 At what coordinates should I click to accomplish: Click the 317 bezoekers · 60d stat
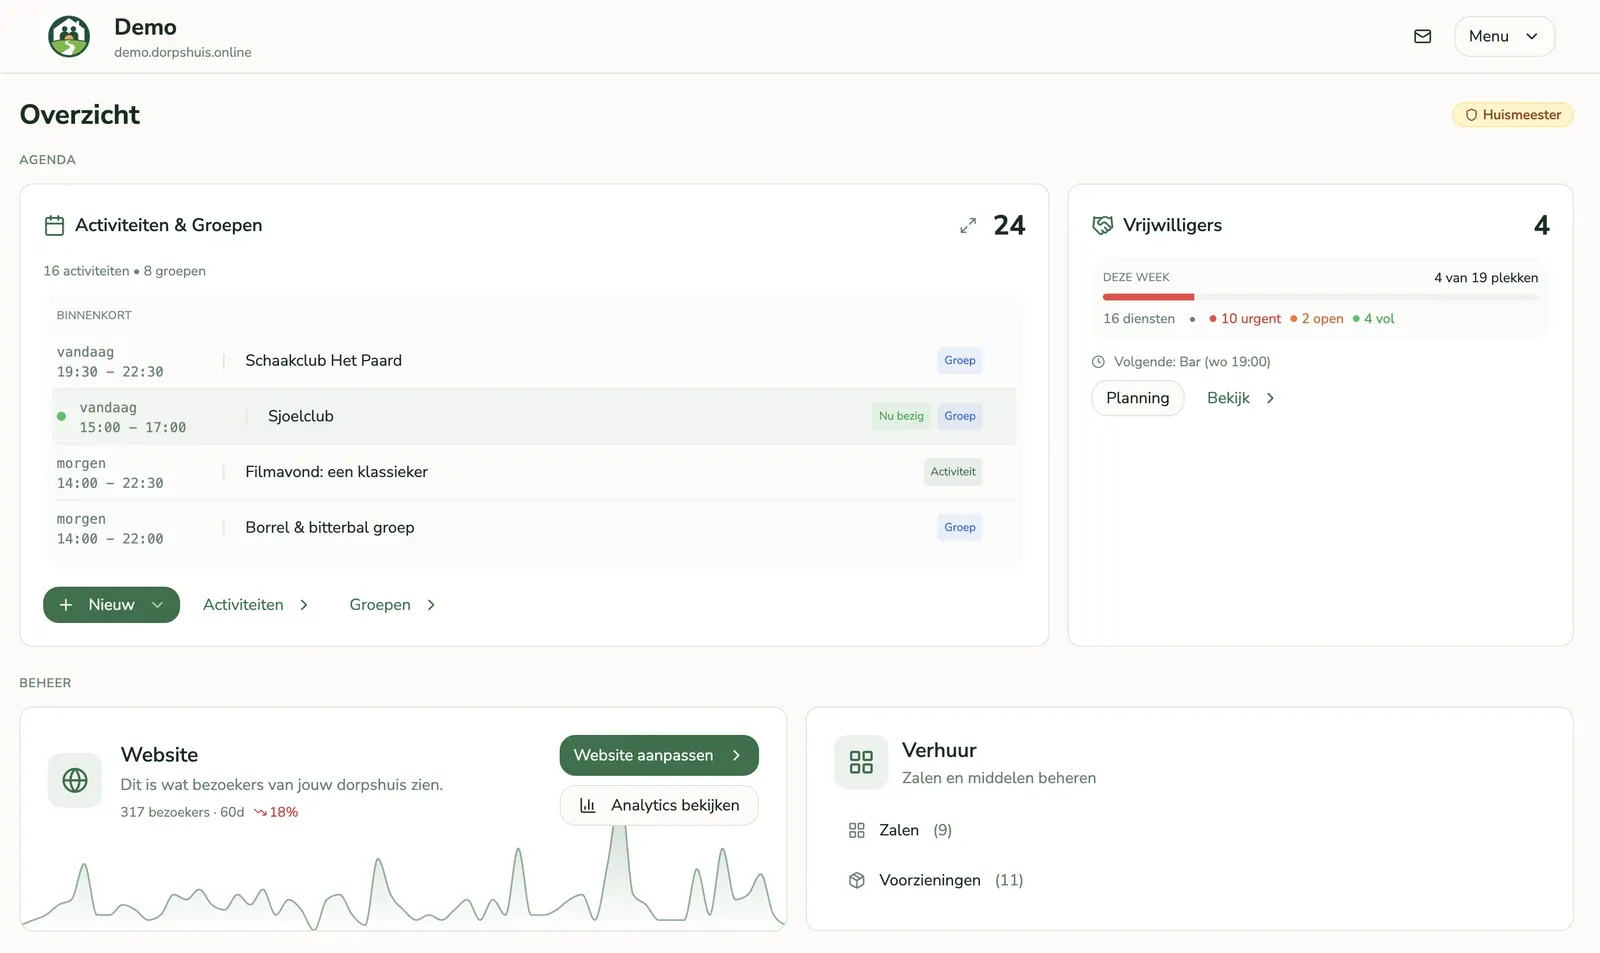[x=182, y=813]
